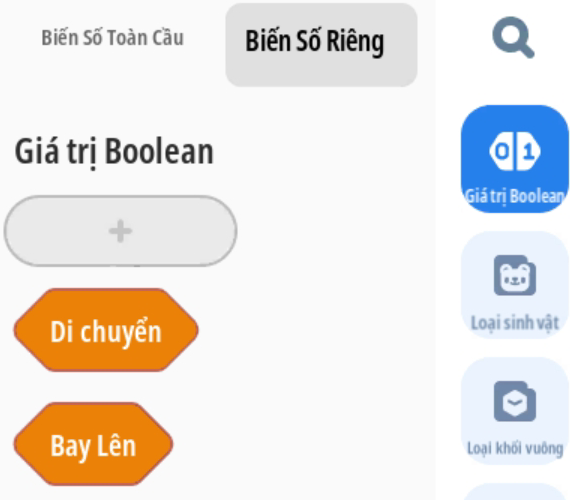The image size is (575, 500).
Task: Switch to Biến Số Toàn Cầu tab
Action: pos(113,37)
